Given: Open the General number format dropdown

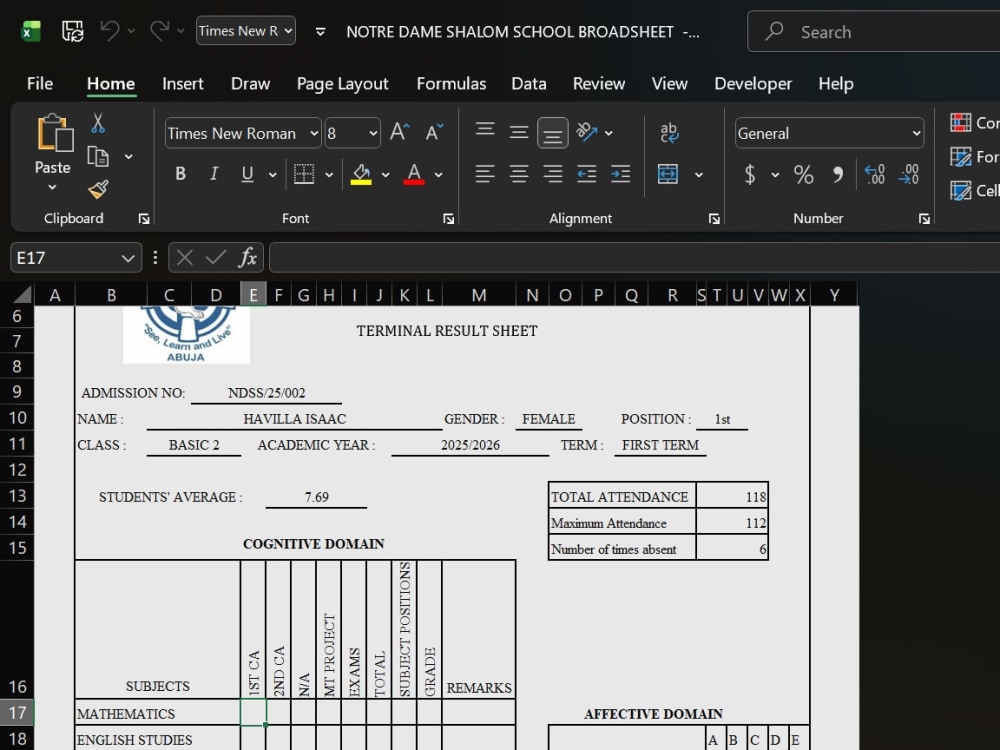Looking at the screenshot, I should pyautogui.click(x=916, y=133).
